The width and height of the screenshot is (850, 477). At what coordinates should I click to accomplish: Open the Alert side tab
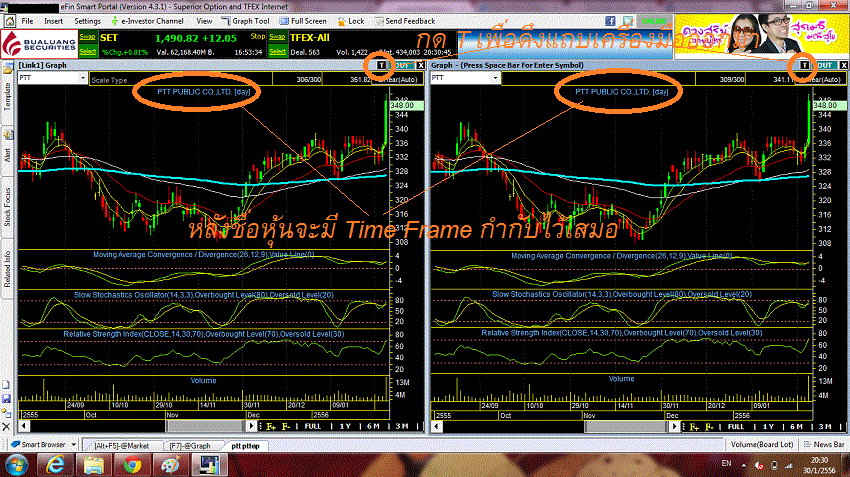(7, 154)
